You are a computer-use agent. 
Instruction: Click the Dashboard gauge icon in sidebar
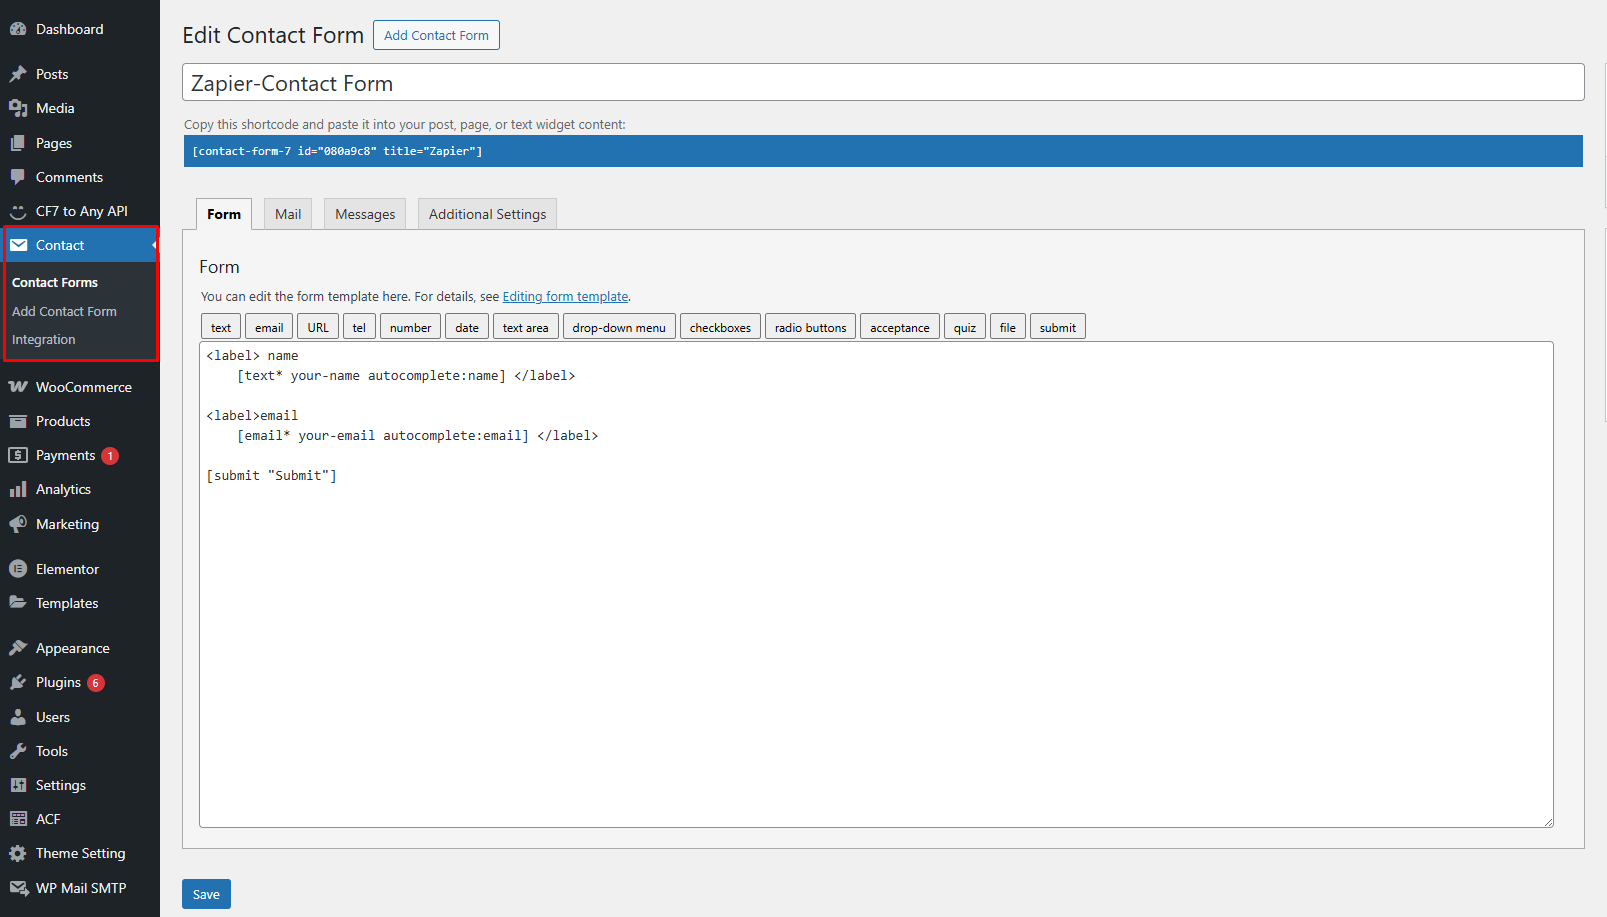pyautogui.click(x=18, y=29)
